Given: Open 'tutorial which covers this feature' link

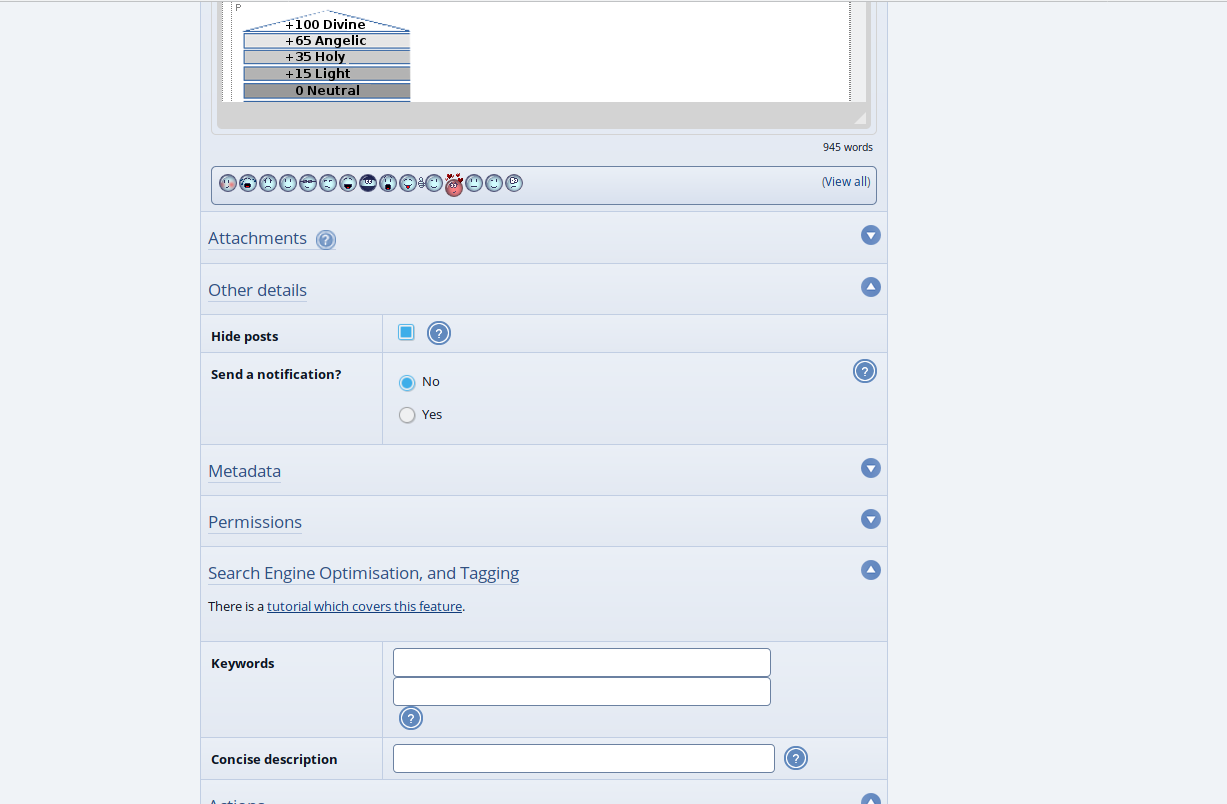Looking at the screenshot, I should click(364, 606).
